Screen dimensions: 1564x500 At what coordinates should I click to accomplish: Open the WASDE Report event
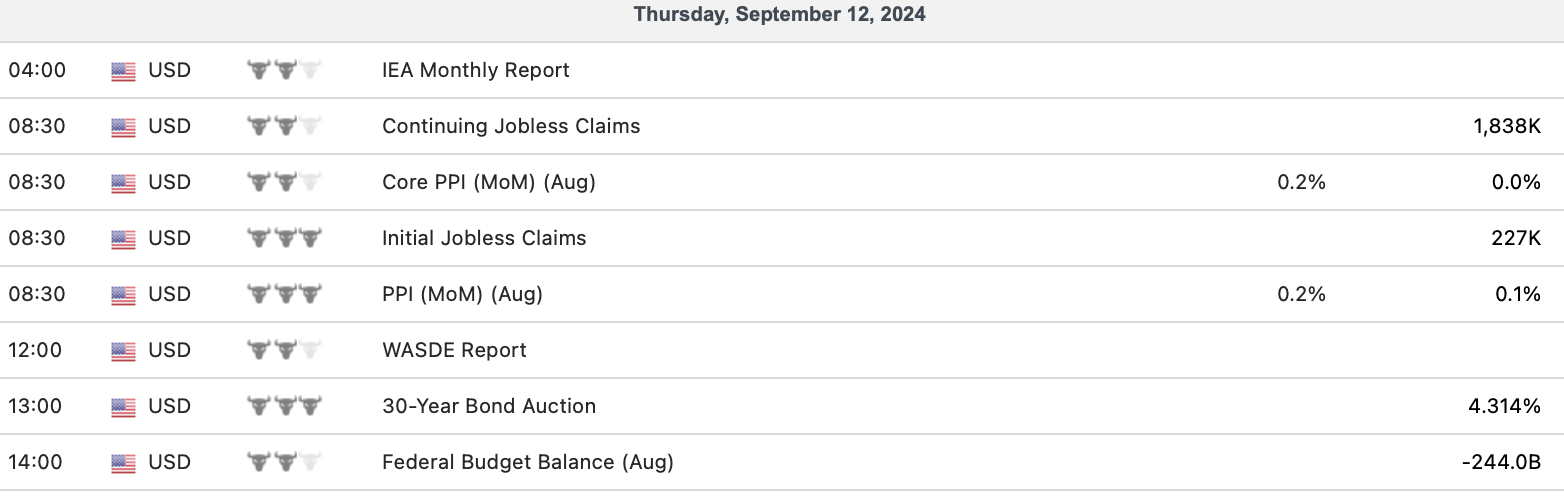coord(454,351)
